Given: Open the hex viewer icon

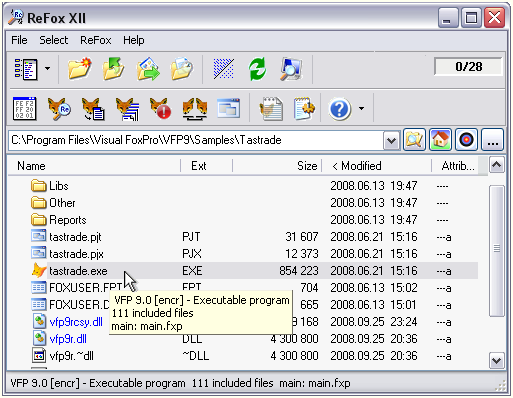Looking at the screenshot, I should coord(24,109).
